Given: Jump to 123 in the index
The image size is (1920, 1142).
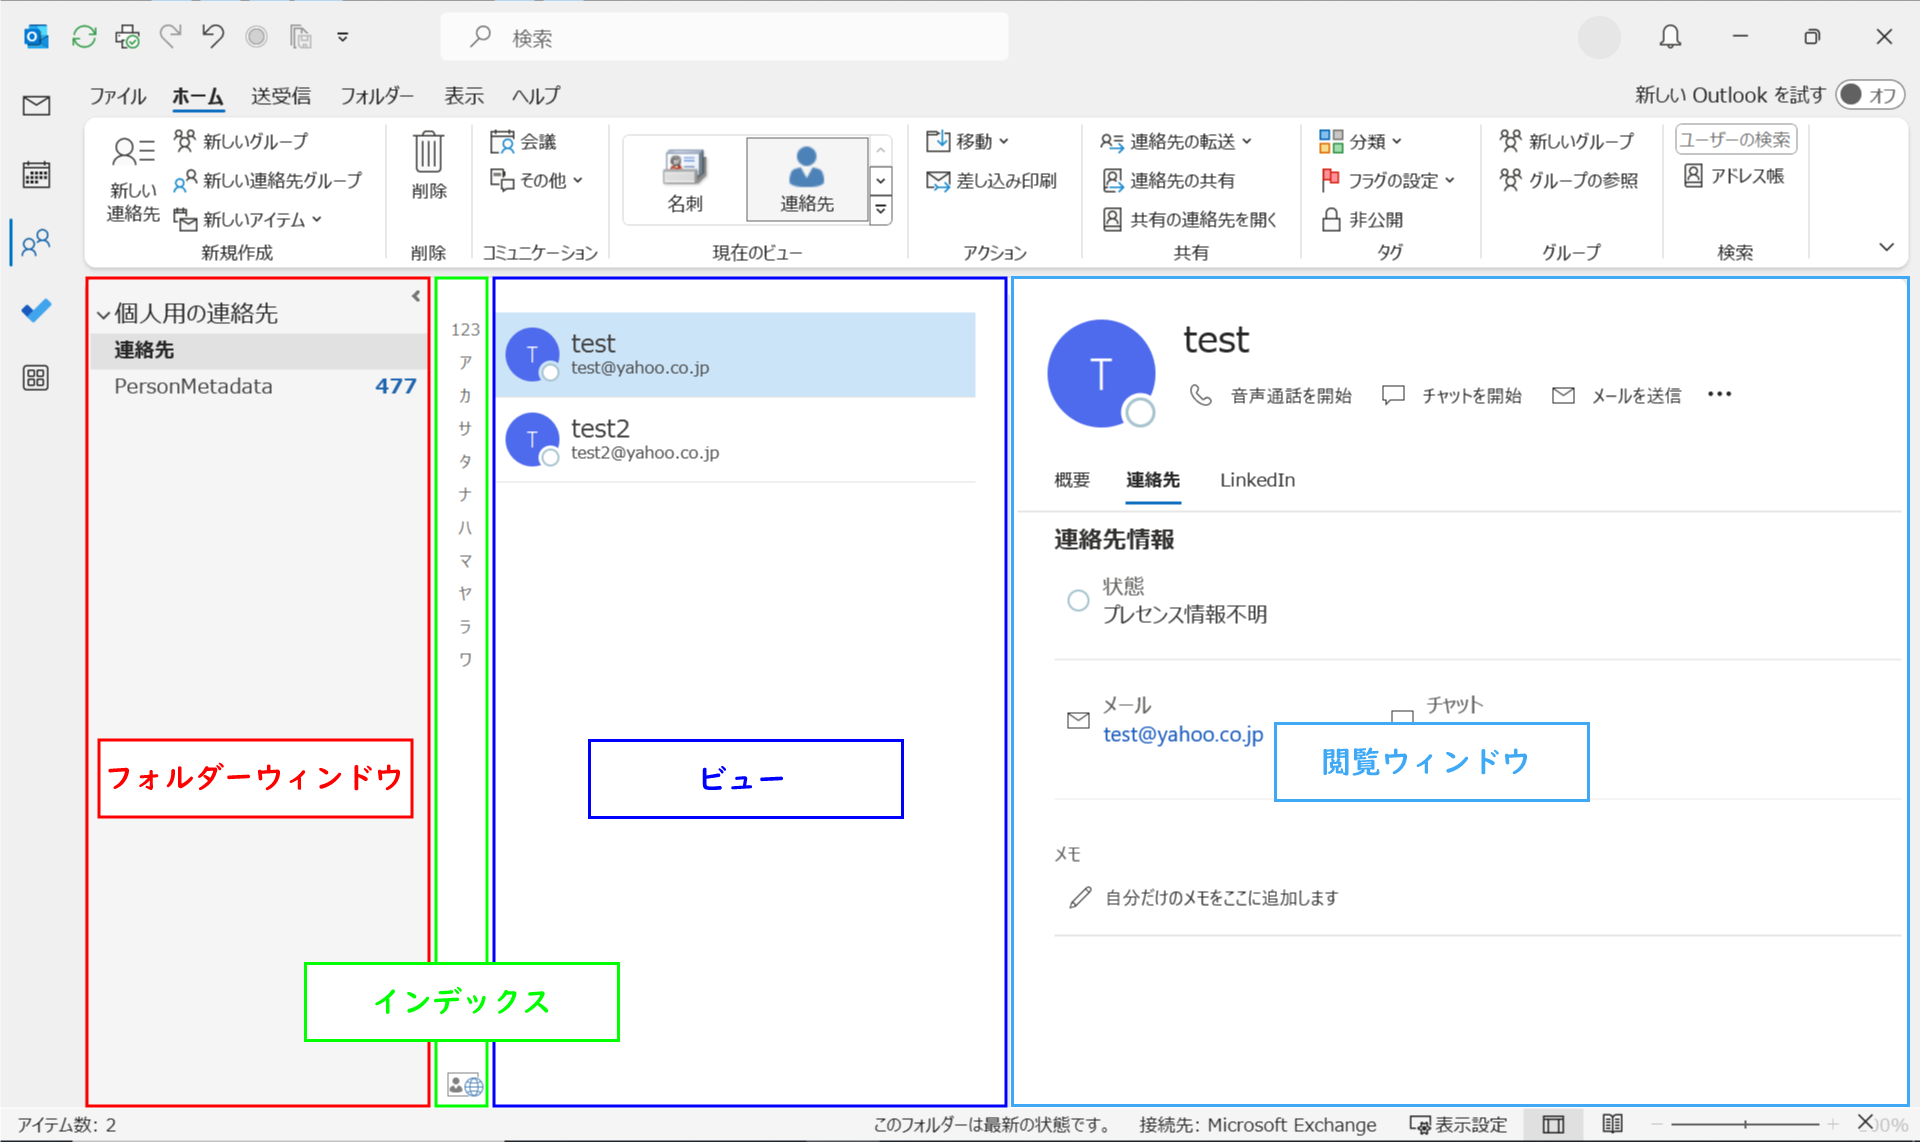Looking at the screenshot, I should (465, 329).
